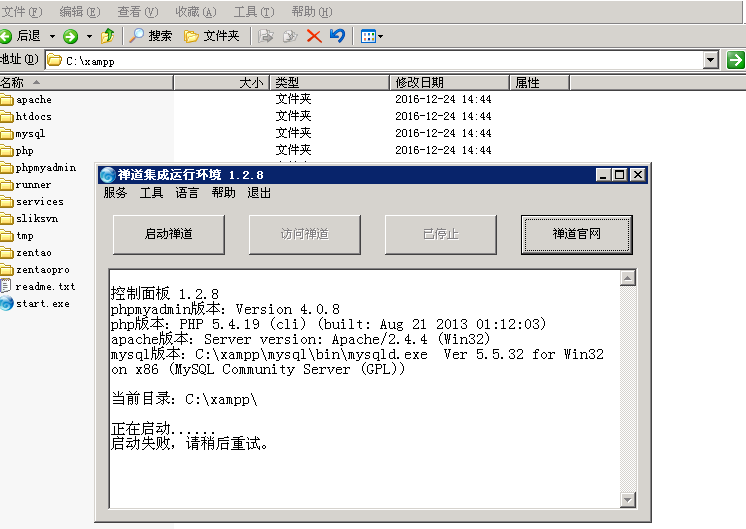Click the Back arrow icon in Explorer toolbar
Viewport: 746px width, 529px height.
(5, 36)
